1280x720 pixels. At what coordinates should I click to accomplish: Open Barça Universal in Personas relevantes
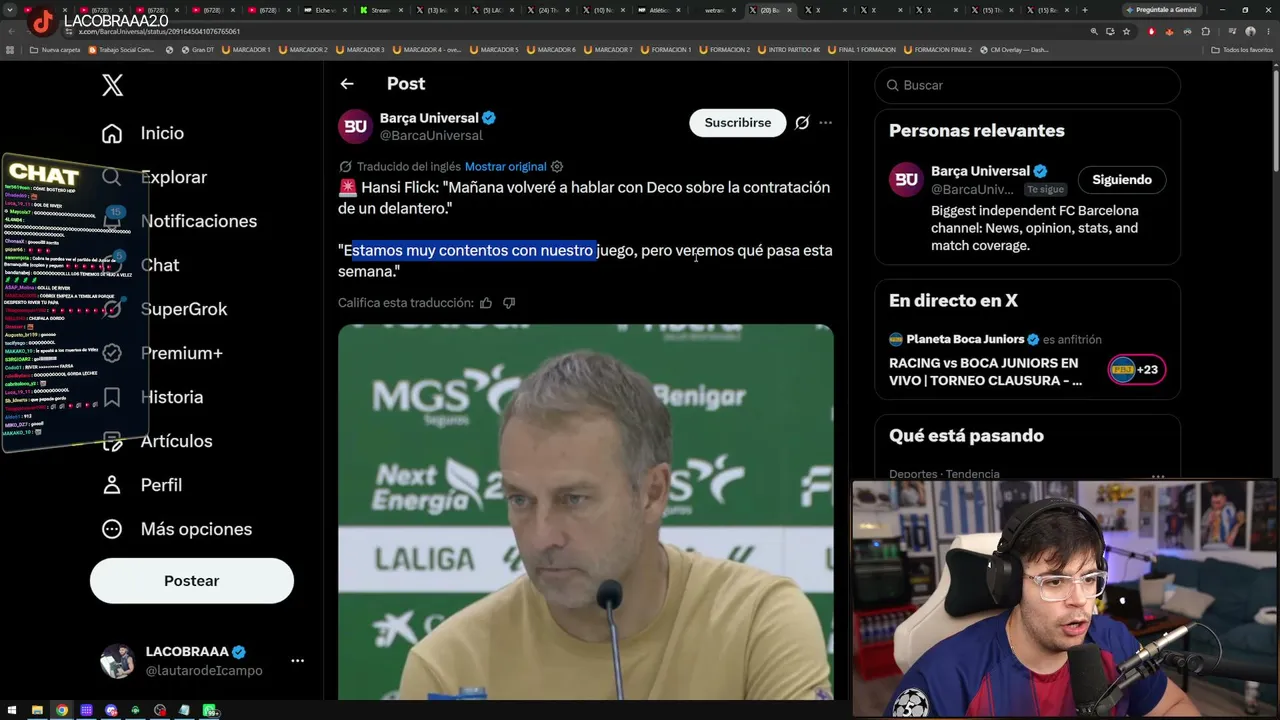[x=980, y=171]
